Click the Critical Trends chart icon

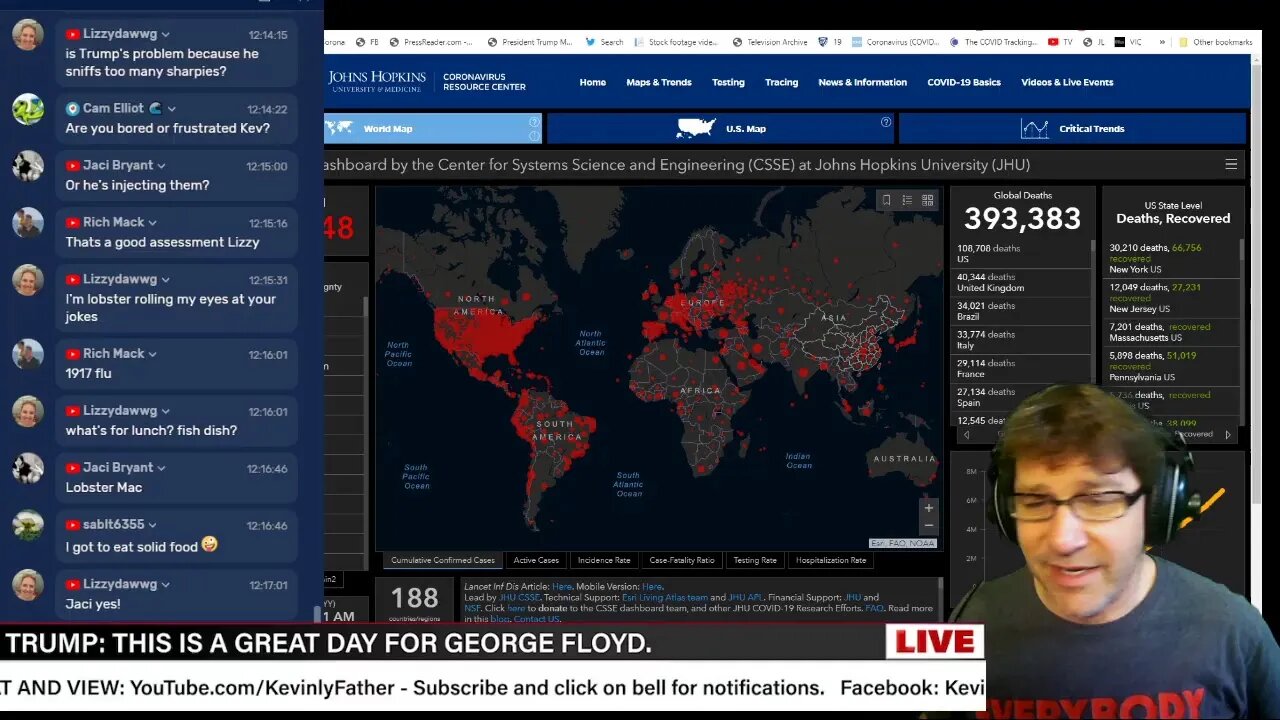click(x=1034, y=128)
